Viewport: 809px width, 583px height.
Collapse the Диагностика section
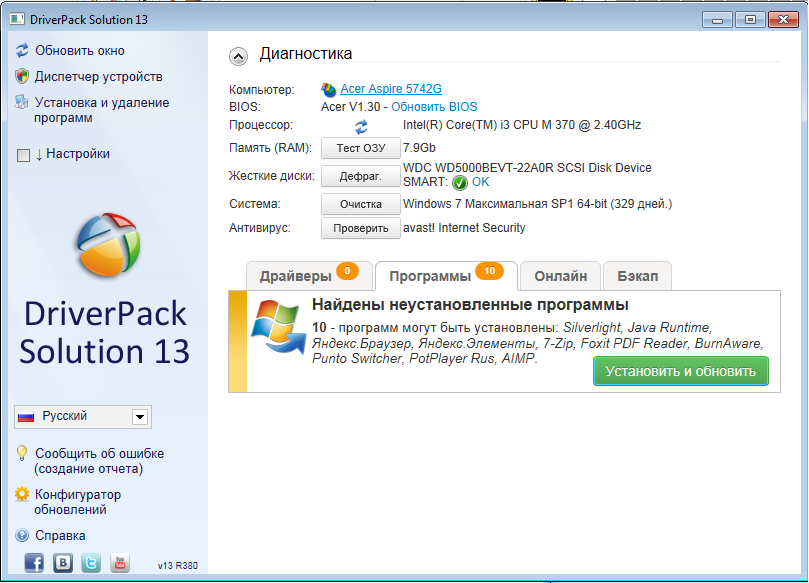[x=238, y=56]
